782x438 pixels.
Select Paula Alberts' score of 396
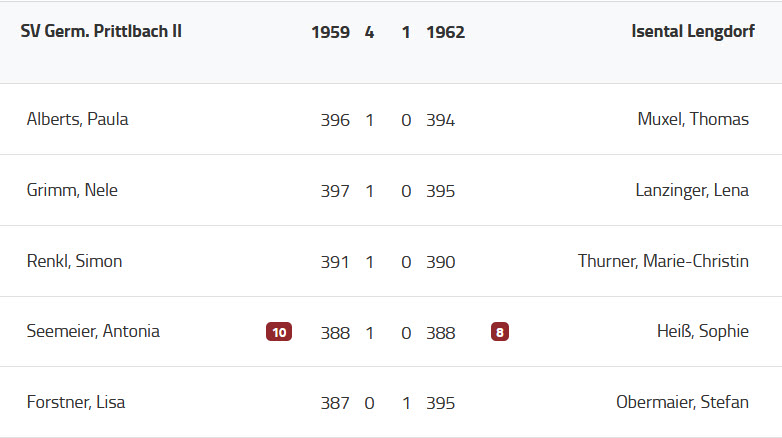335,120
